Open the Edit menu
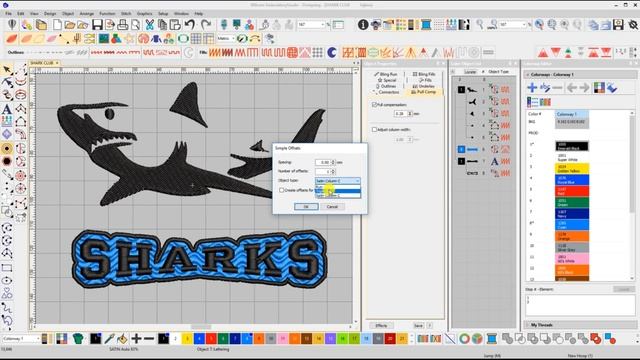640x360 pixels. point(20,13)
